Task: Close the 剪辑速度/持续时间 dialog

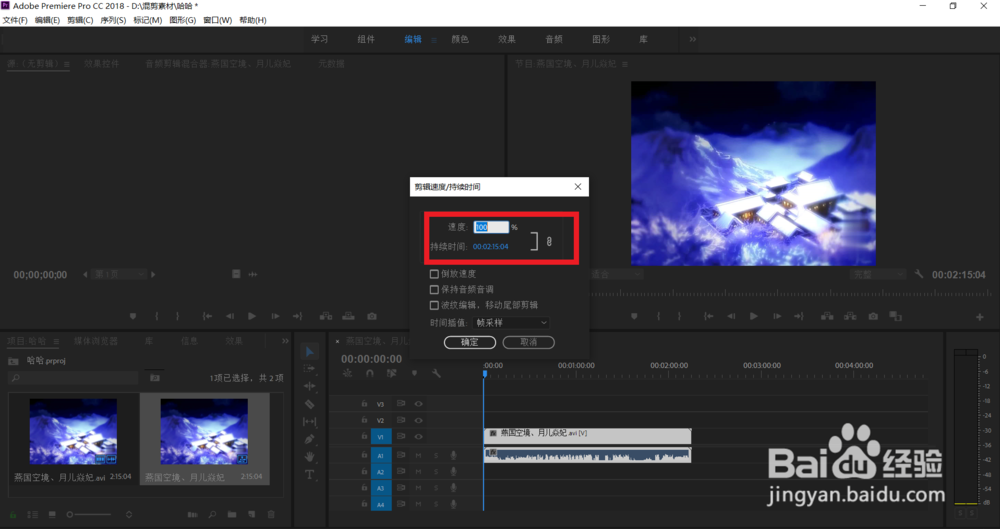Action: point(578,186)
